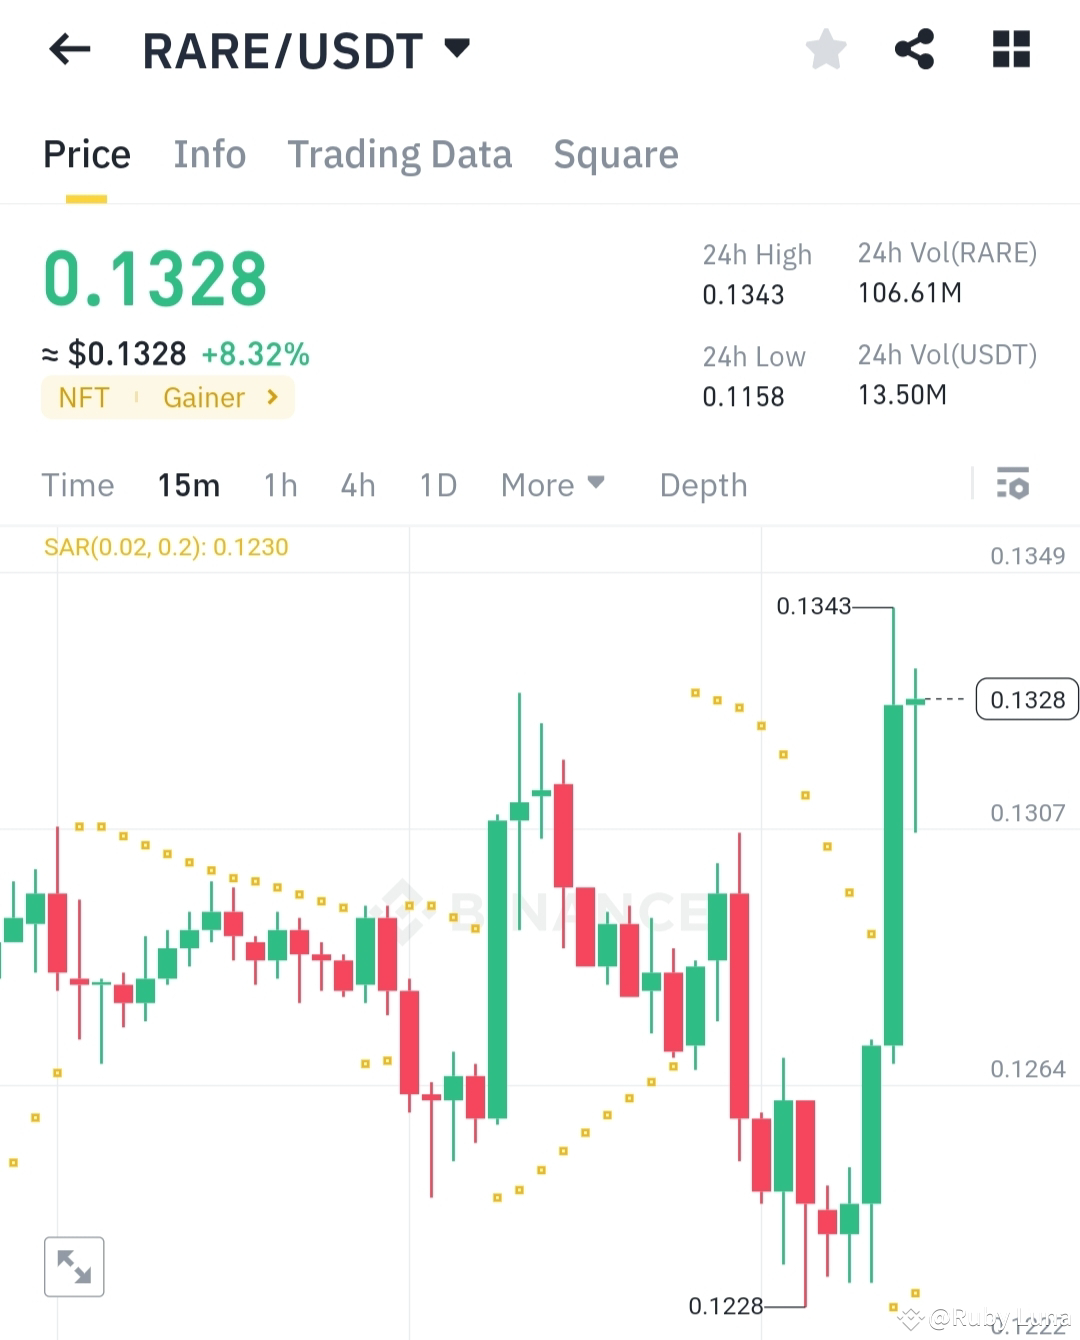Click the star icon to favorite RARE/USDT

[x=826, y=49]
